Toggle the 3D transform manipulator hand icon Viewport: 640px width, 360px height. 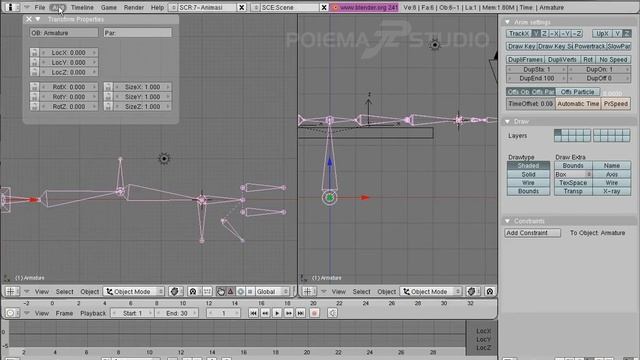[x=221, y=291]
